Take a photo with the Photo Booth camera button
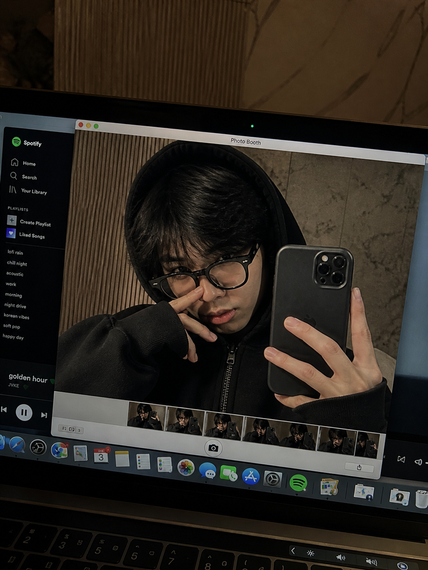This screenshot has height=570, width=428. [x=213, y=448]
